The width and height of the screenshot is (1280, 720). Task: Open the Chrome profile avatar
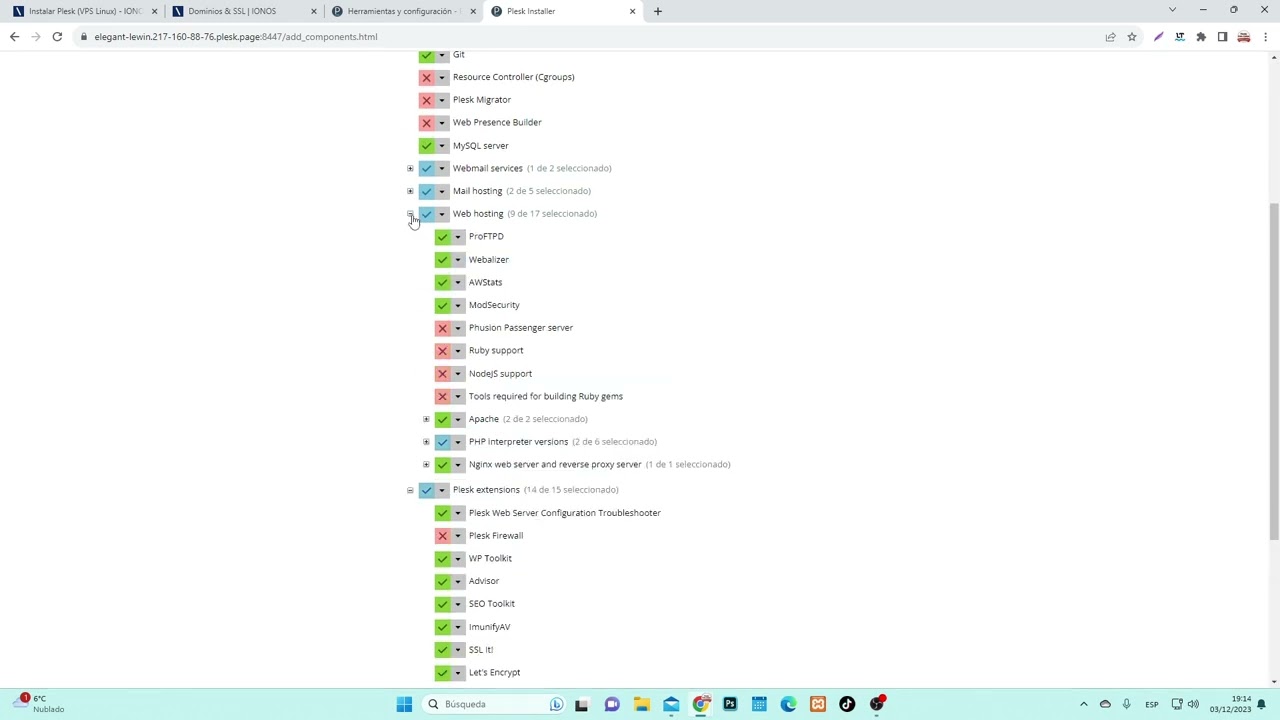(1244, 37)
